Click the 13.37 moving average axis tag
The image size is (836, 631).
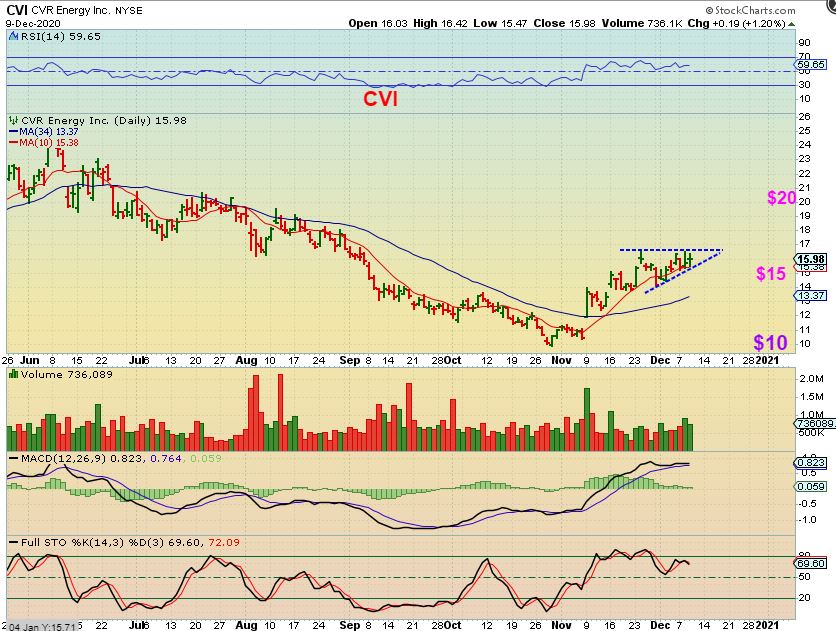tap(811, 295)
